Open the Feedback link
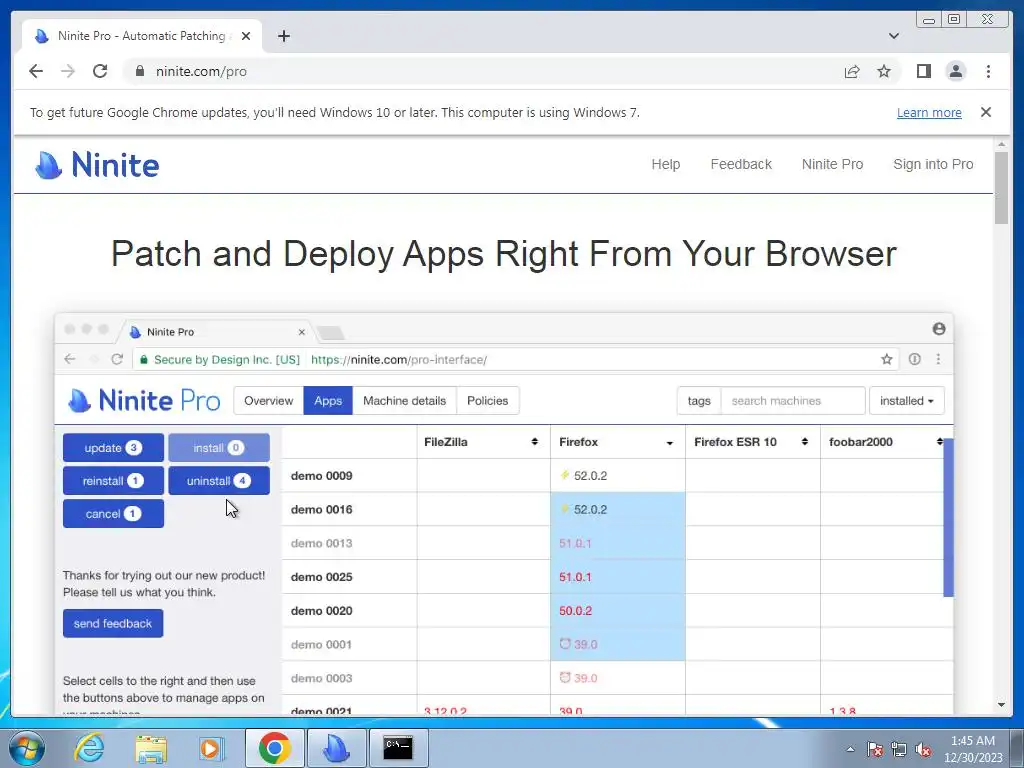This screenshot has height=768, width=1024. (741, 165)
